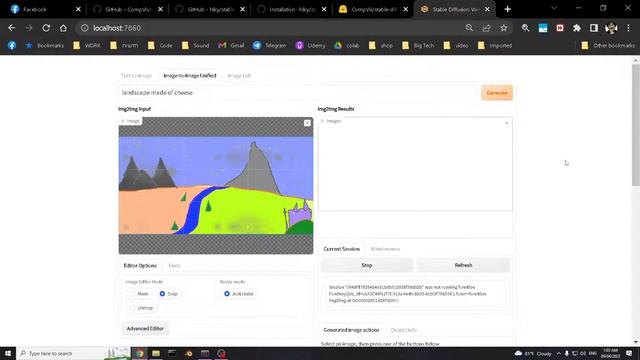Click the weather cloud icon in taskbar

518,353
